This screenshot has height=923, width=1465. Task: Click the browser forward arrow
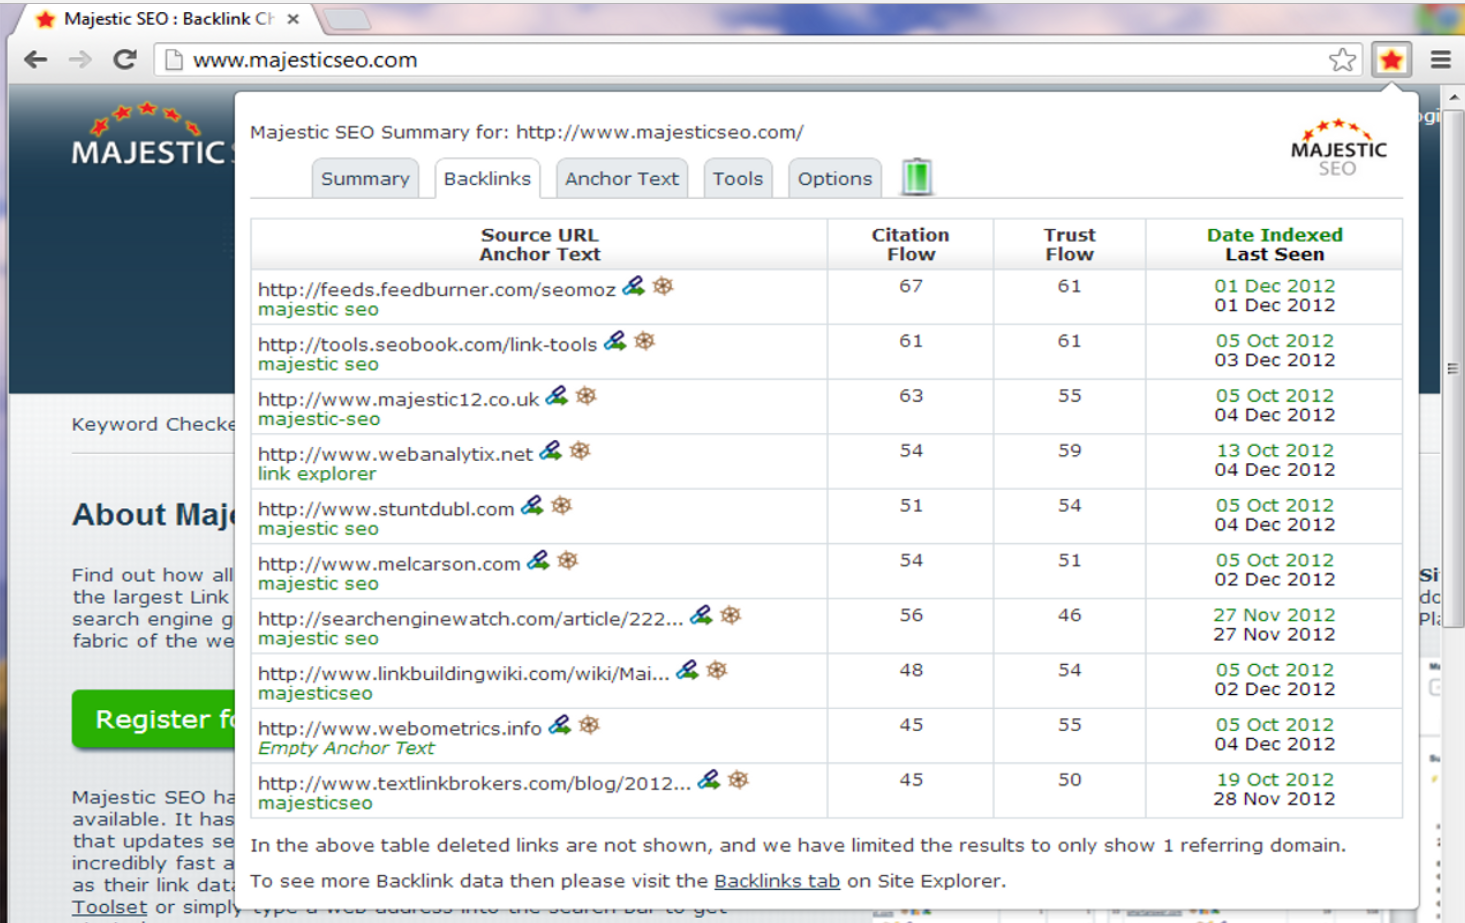coord(80,60)
